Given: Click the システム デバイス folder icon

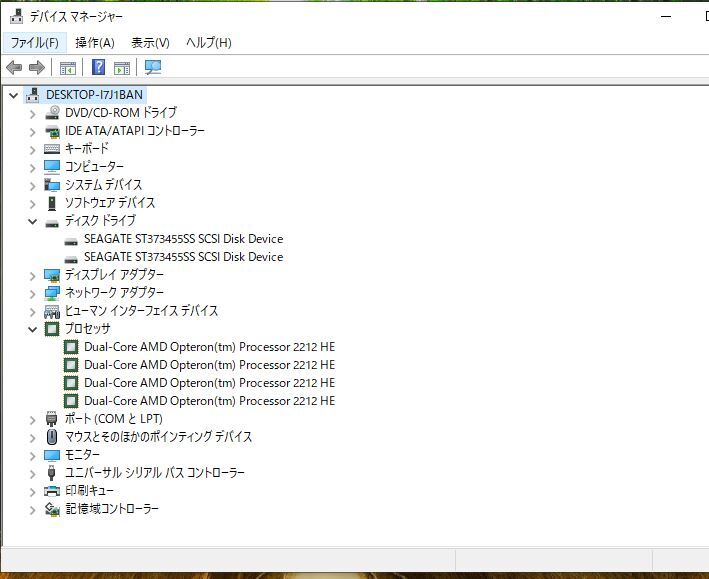Looking at the screenshot, I should [x=52, y=185].
